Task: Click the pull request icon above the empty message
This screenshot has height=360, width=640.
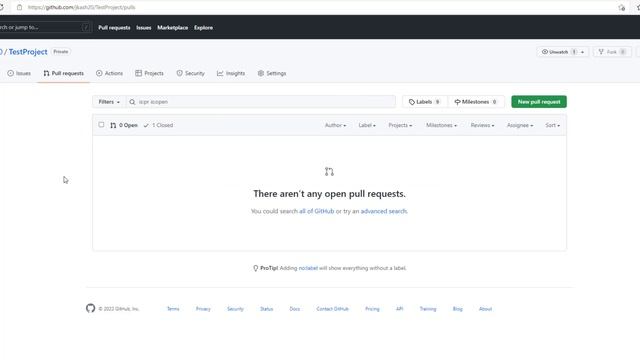Action: (329, 171)
